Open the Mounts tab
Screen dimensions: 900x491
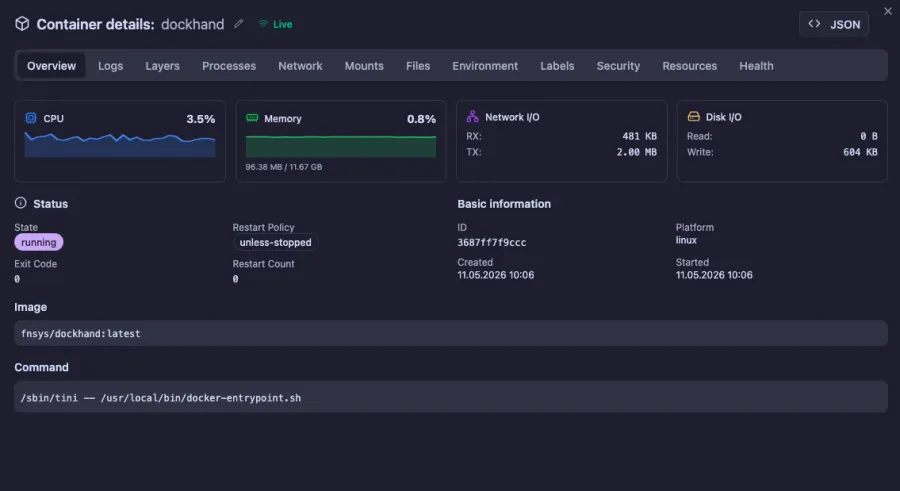pos(364,65)
